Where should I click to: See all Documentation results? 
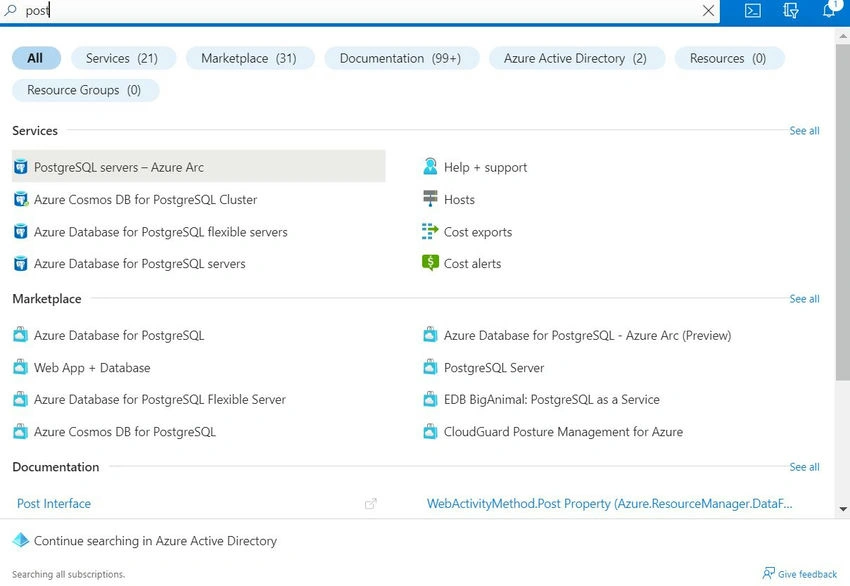pyautogui.click(x=804, y=467)
